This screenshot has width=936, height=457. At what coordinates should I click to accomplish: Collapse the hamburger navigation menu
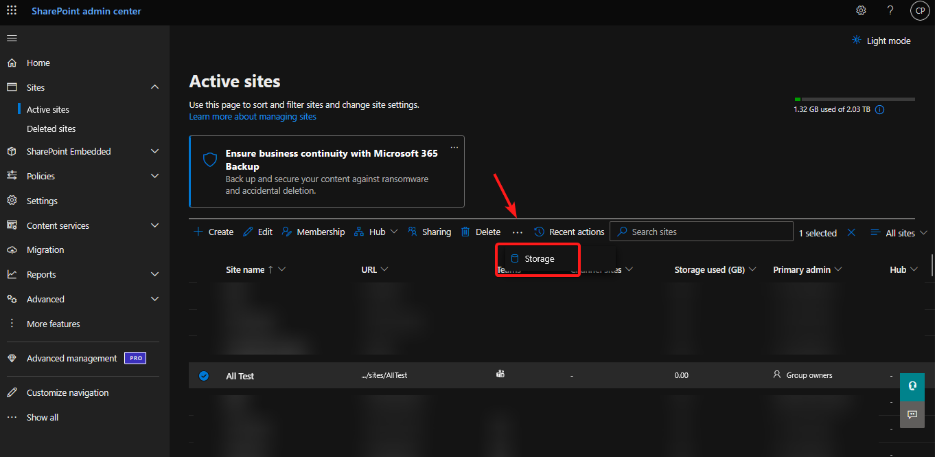pyautogui.click(x=12, y=38)
